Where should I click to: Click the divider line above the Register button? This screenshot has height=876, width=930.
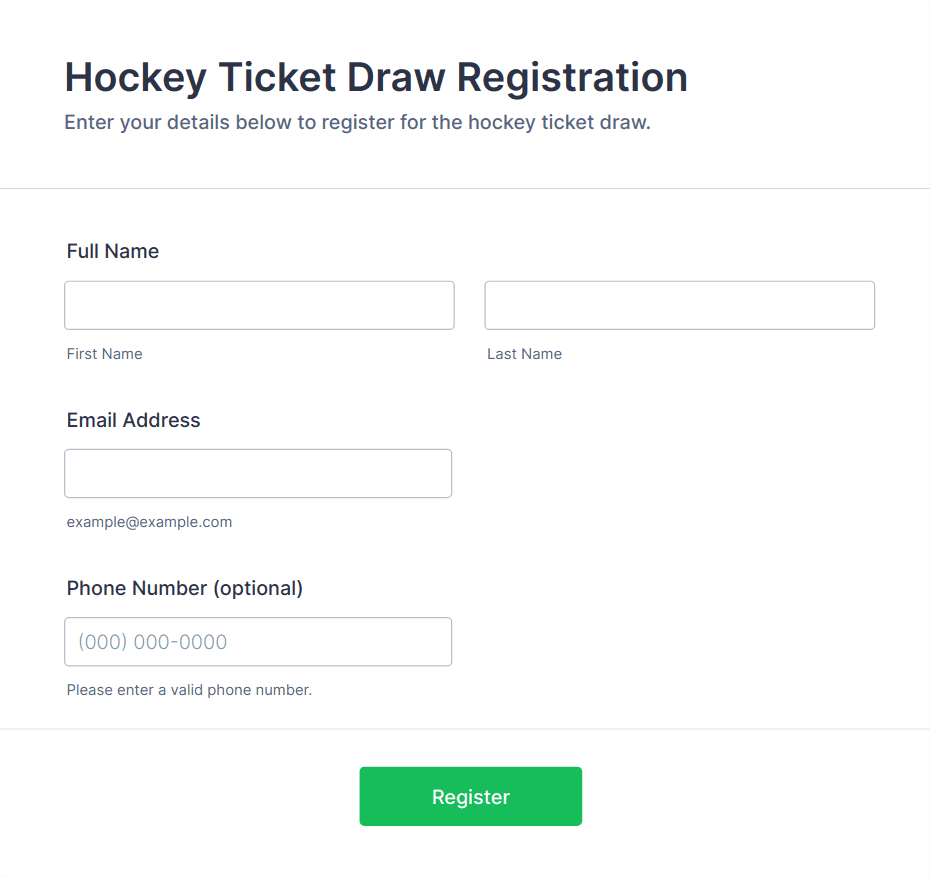[465, 729]
